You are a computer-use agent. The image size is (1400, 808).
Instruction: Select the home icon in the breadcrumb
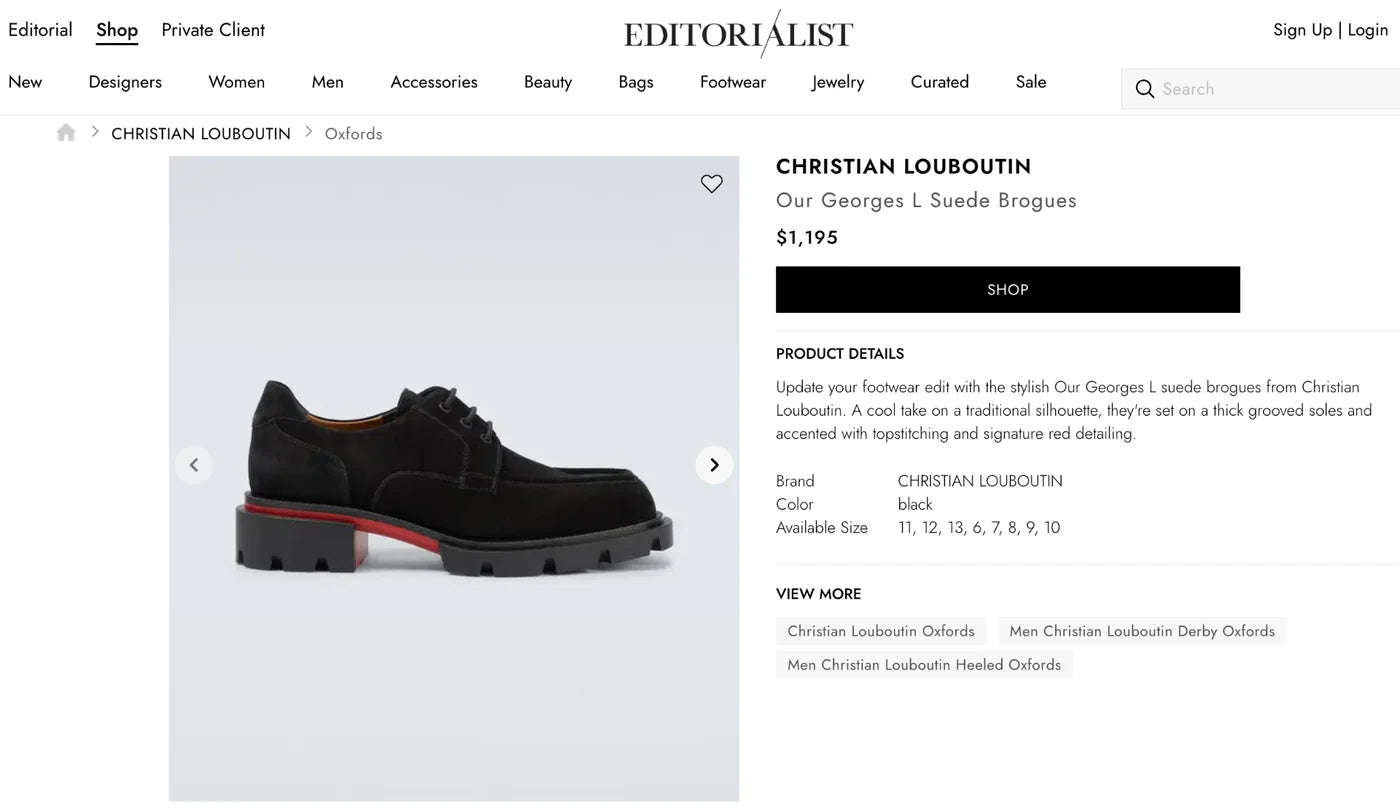pyautogui.click(x=65, y=132)
